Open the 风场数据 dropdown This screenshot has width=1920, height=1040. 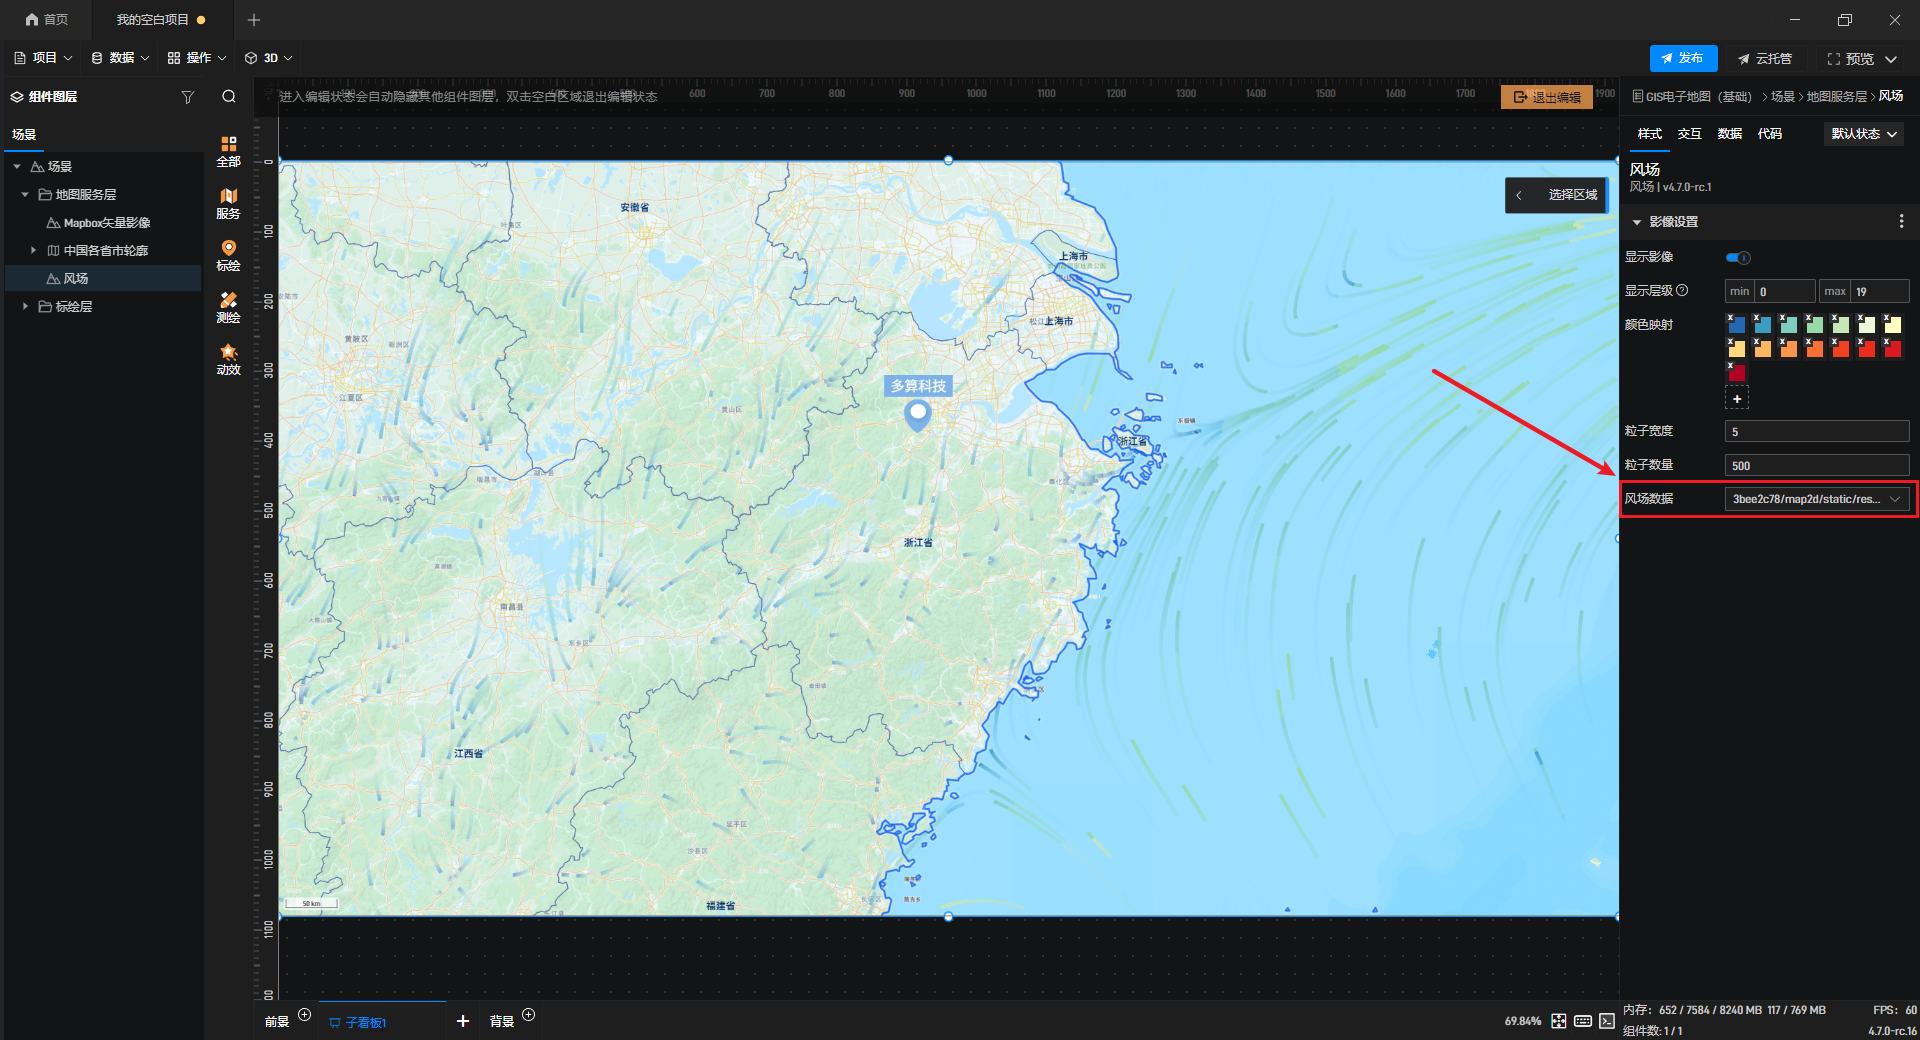coord(1816,499)
